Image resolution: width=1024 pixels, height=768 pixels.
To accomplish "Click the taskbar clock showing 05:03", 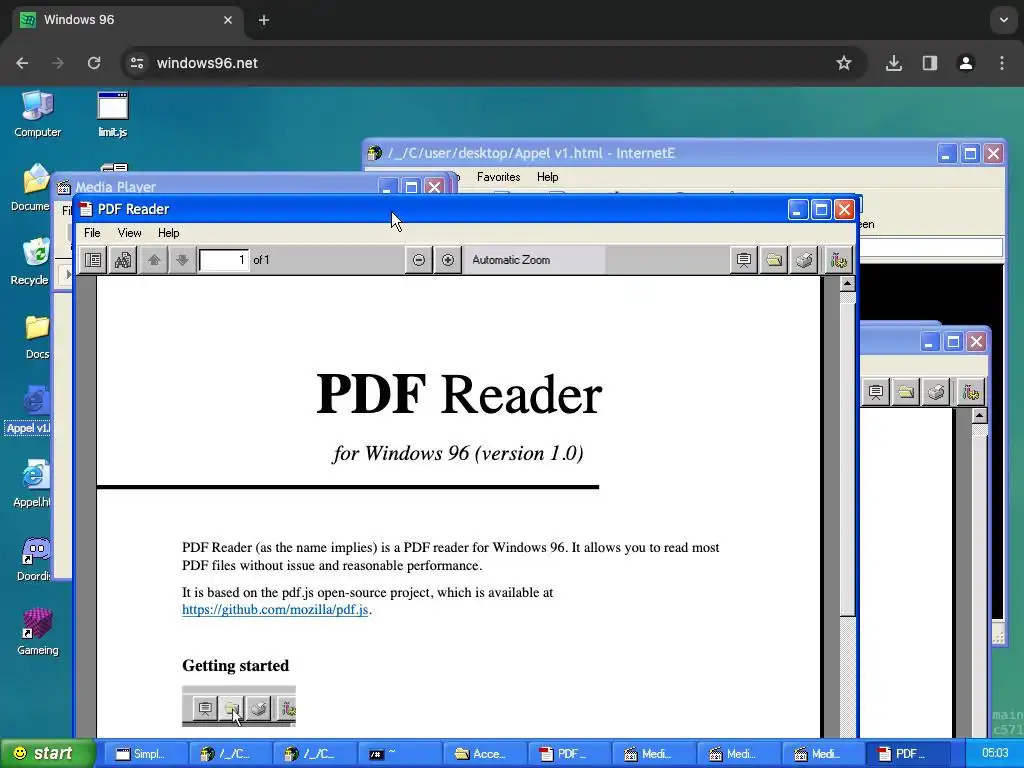I will point(995,753).
